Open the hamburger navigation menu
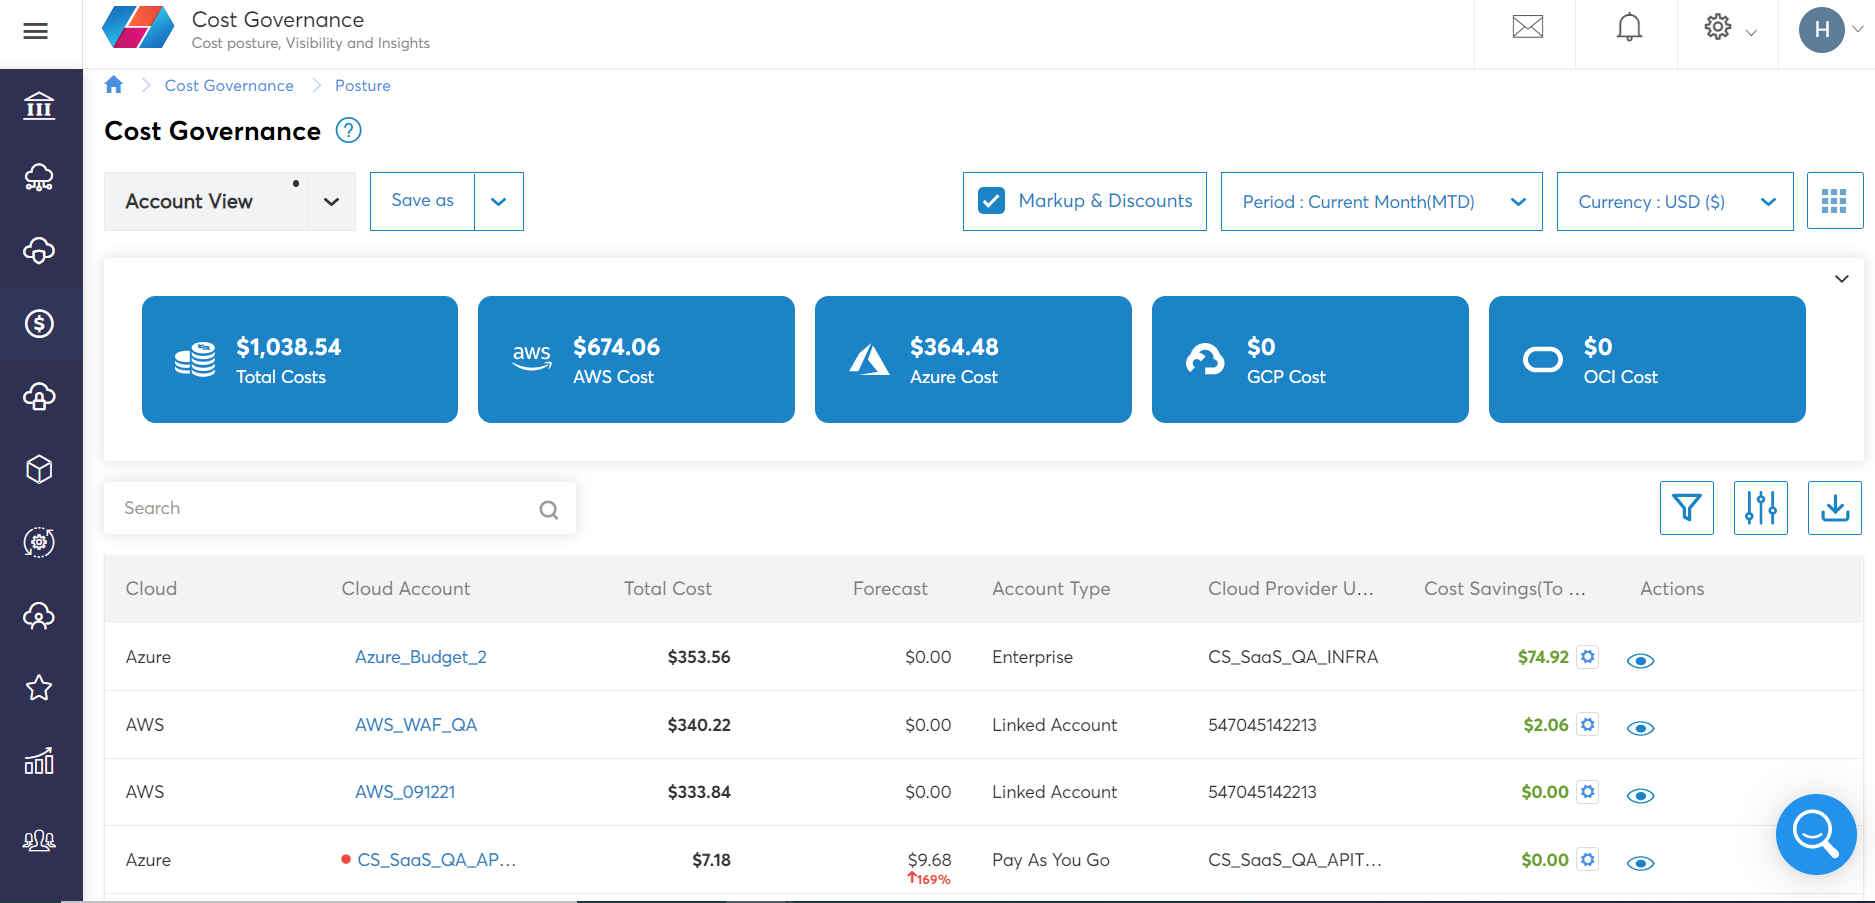Viewport: 1875px width, 903px height. coord(37,31)
